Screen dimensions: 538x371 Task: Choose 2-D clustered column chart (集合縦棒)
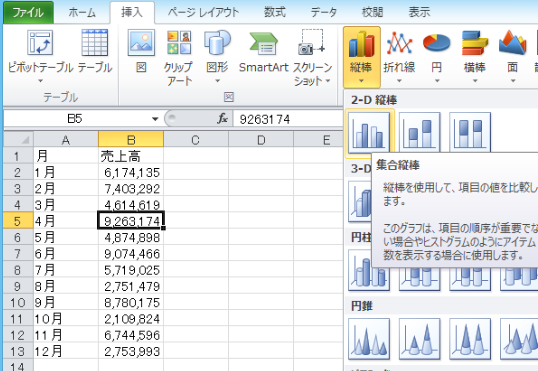(x=369, y=132)
